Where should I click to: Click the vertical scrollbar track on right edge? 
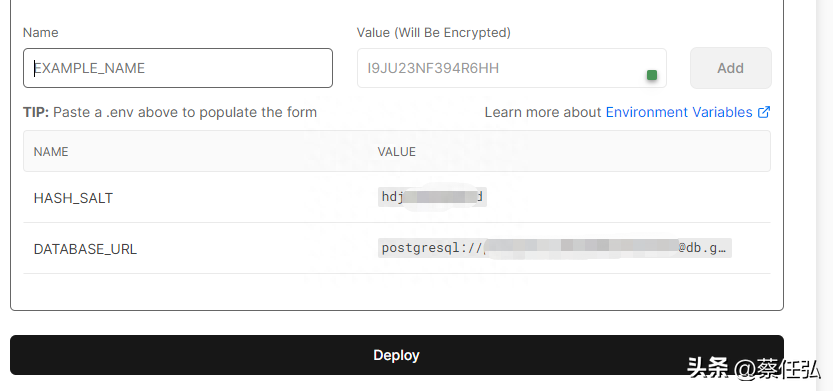point(824,196)
